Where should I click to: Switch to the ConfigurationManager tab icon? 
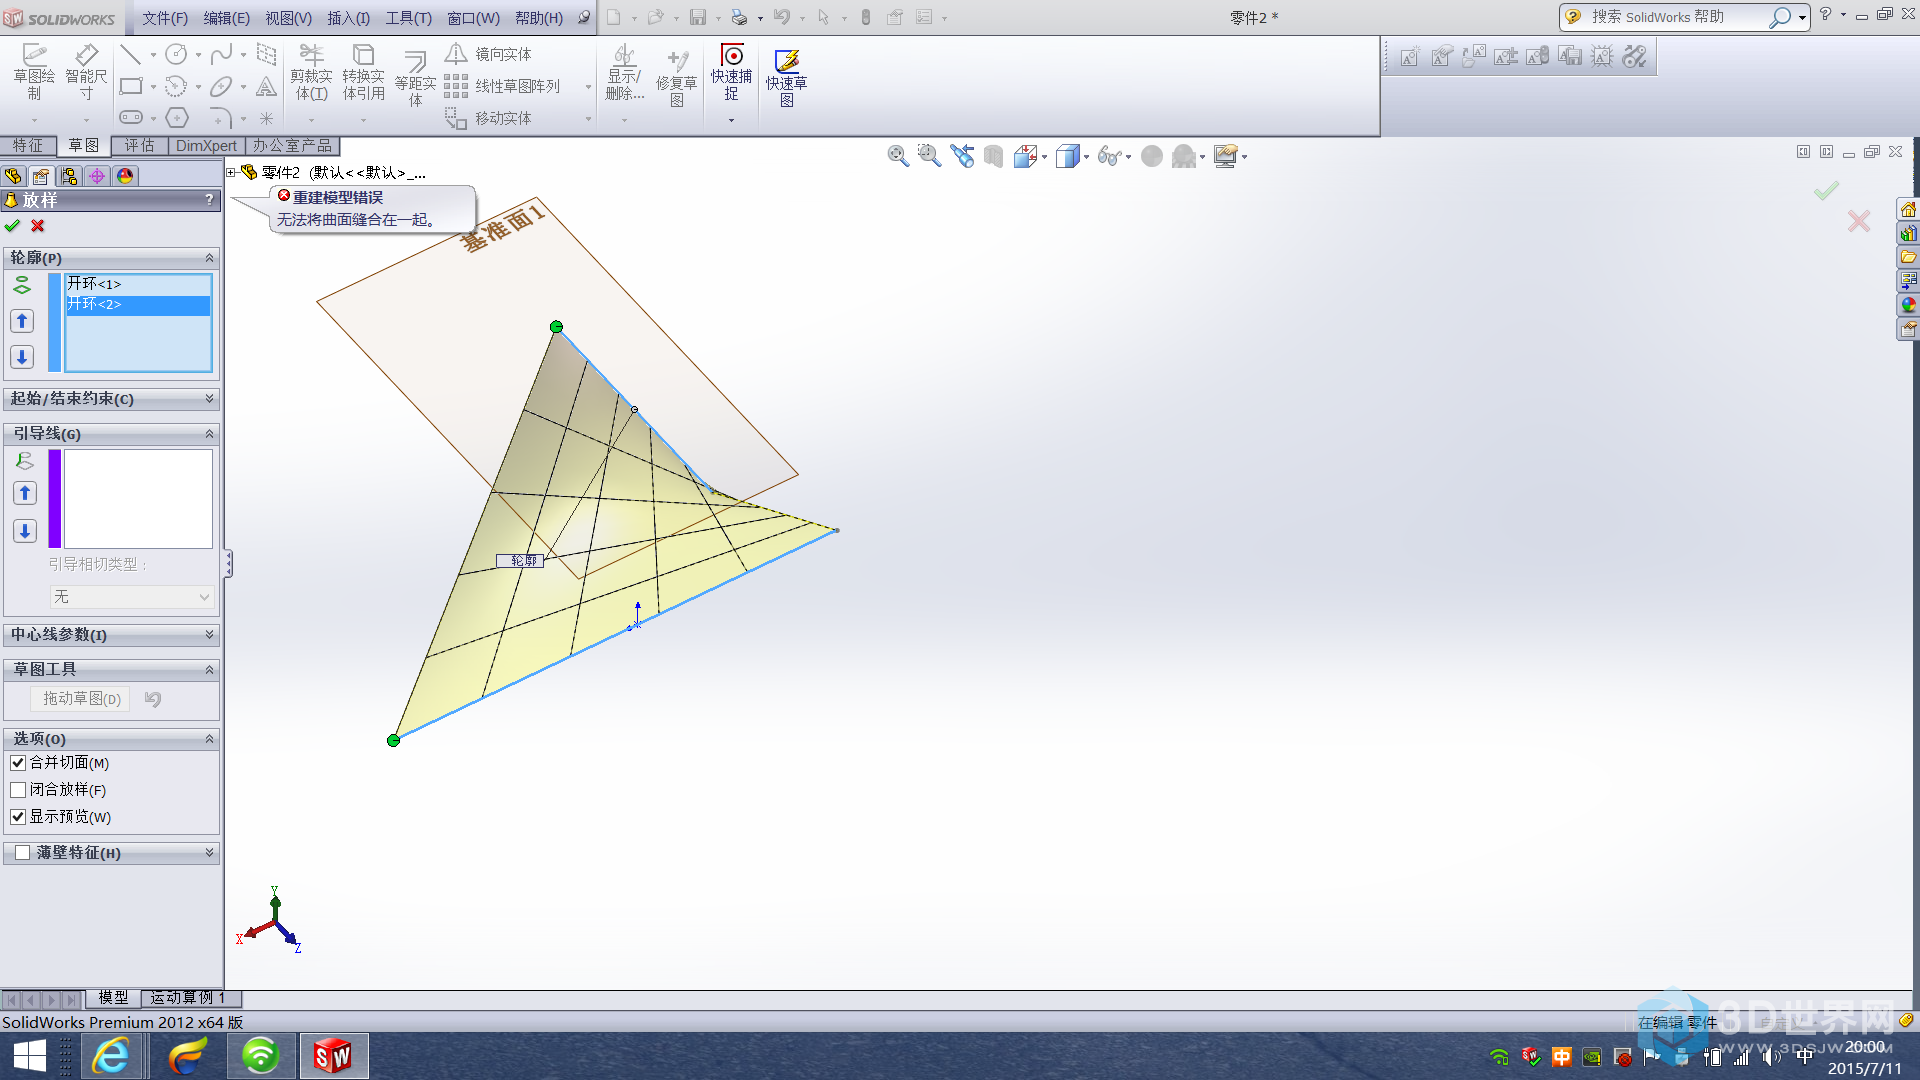tap(69, 176)
